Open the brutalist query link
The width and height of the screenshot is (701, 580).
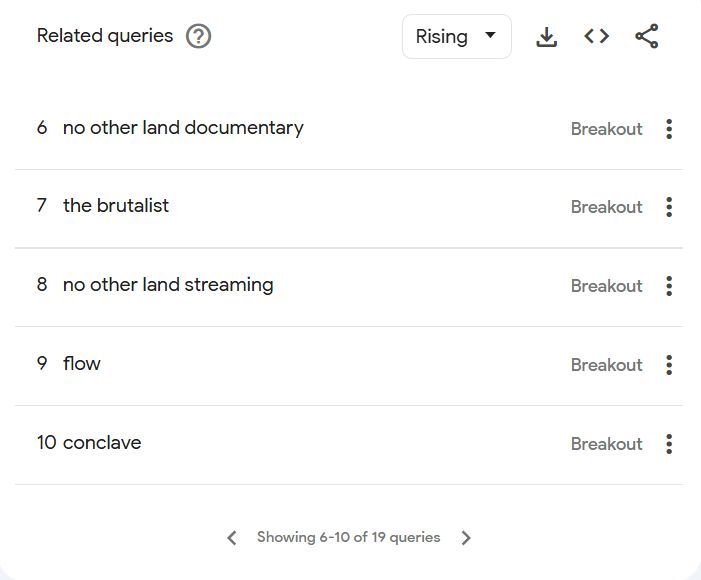pos(116,206)
